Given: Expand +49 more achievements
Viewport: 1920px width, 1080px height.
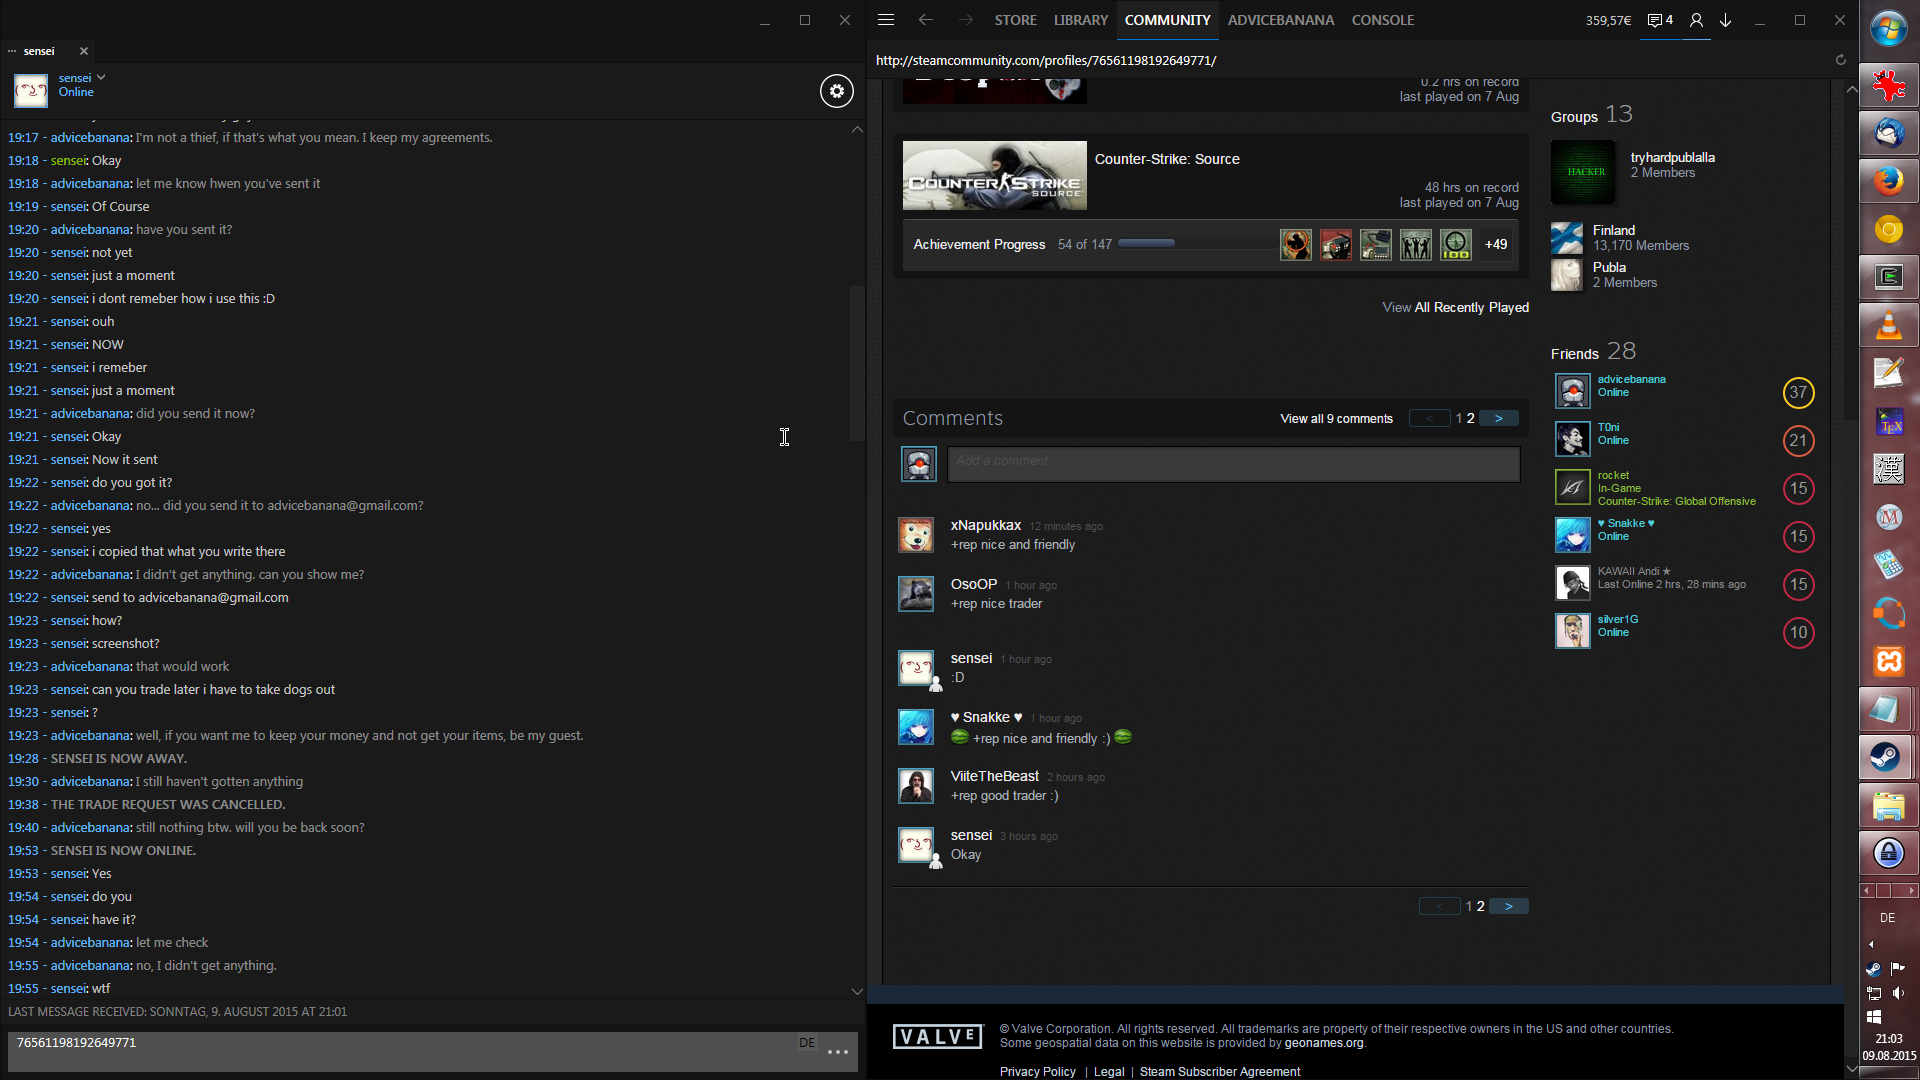Looking at the screenshot, I should tap(1496, 245).
